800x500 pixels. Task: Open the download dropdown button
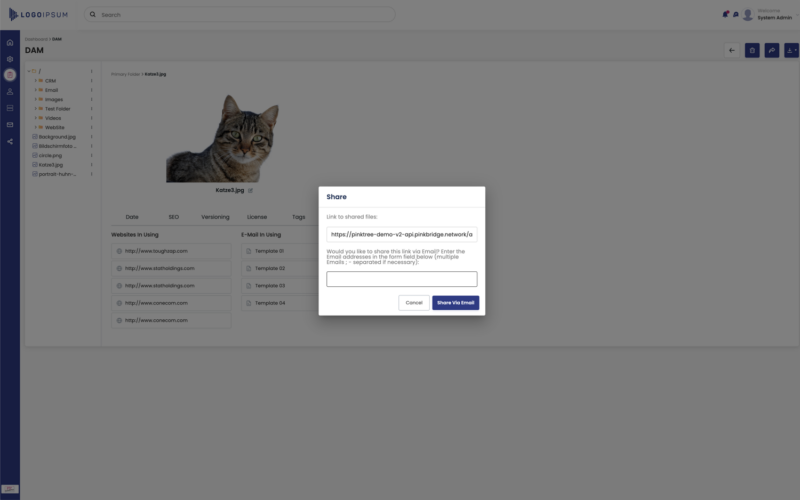point(791,50)
